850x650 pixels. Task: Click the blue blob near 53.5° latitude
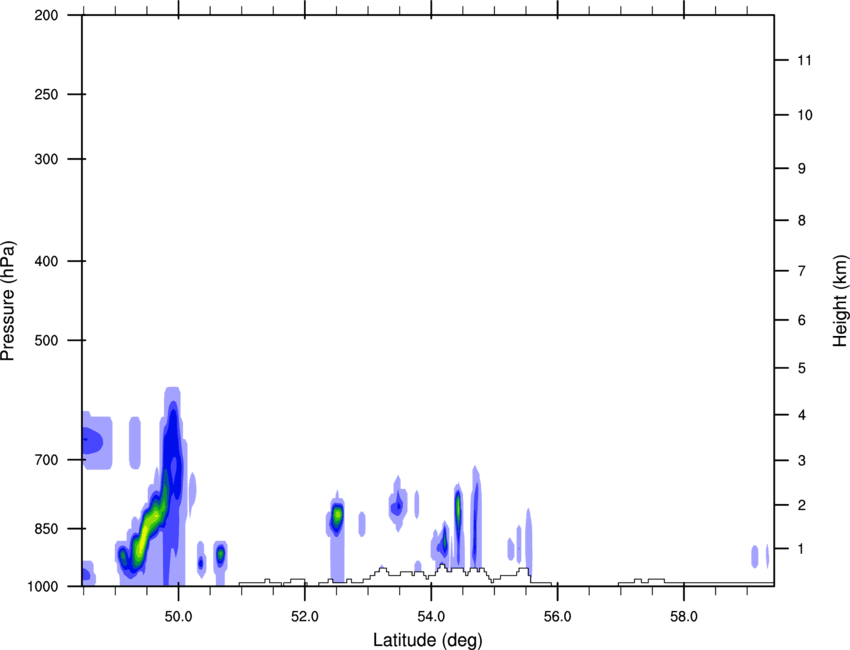click(398, 505)
